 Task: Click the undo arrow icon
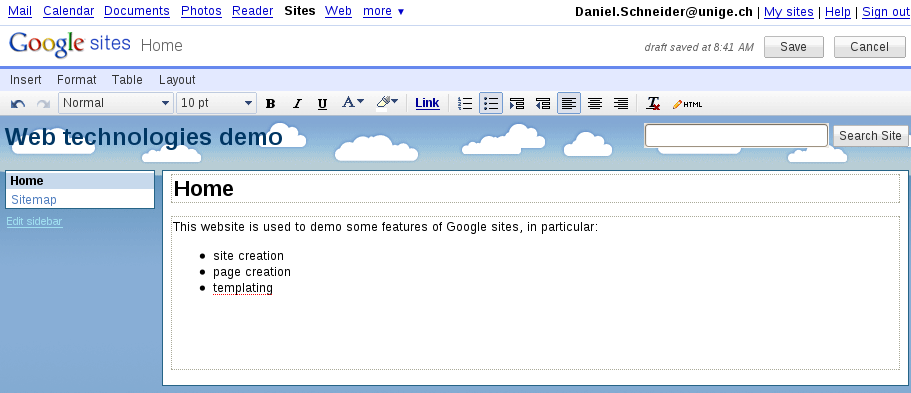click(x=18, y=103)
